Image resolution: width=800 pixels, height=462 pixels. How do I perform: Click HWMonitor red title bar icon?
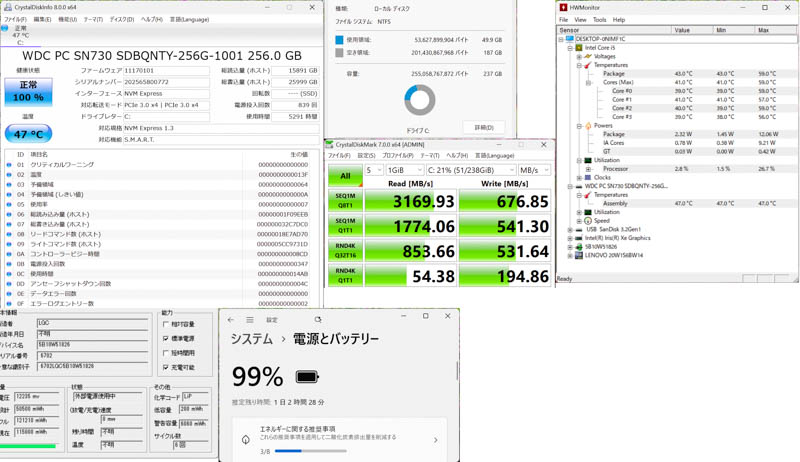coord(563,8)
